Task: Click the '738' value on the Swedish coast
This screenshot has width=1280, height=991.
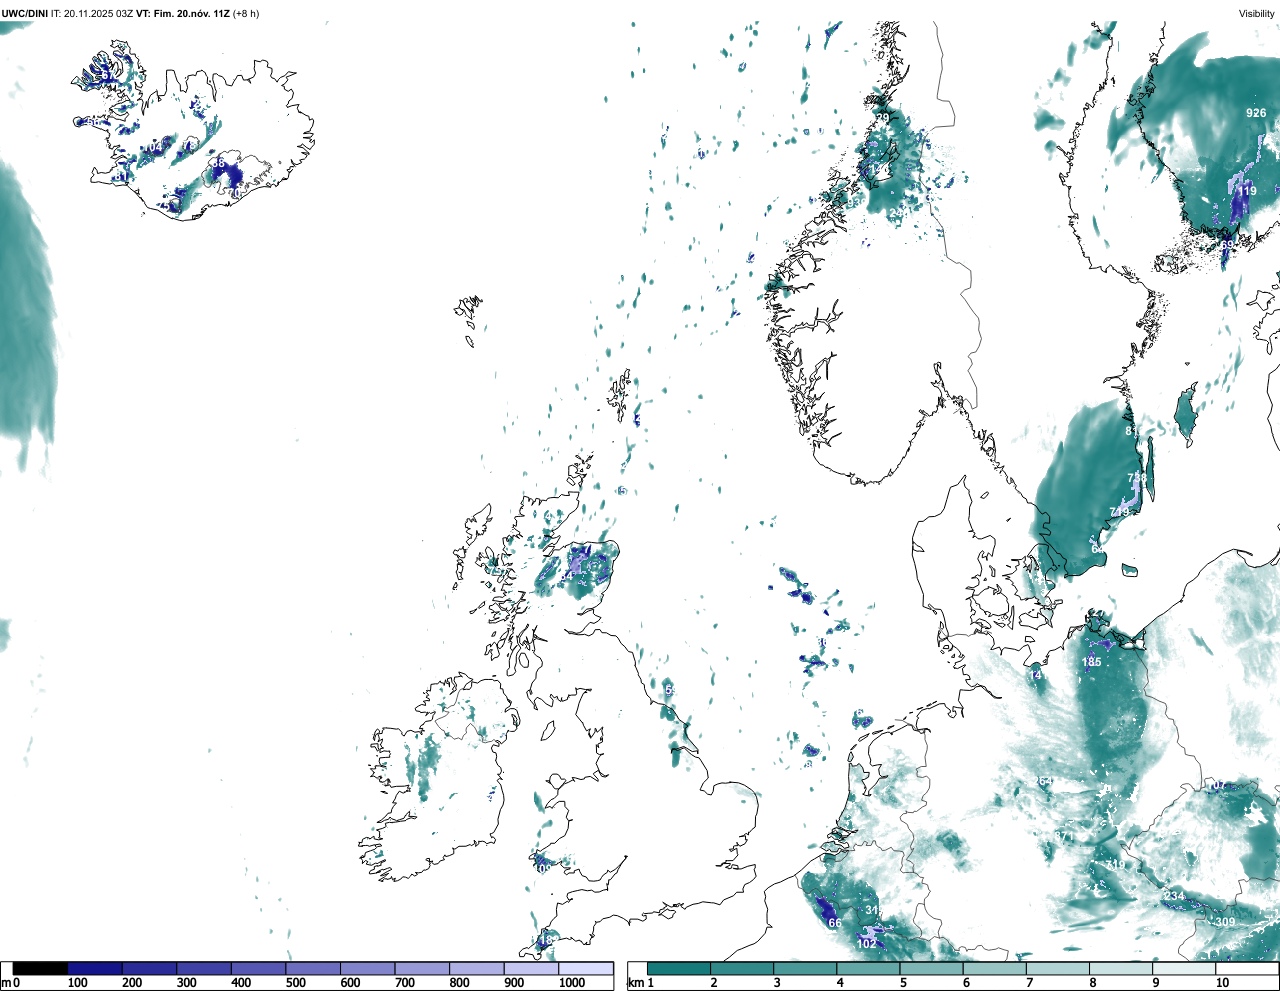Action: click(1137, 479)
